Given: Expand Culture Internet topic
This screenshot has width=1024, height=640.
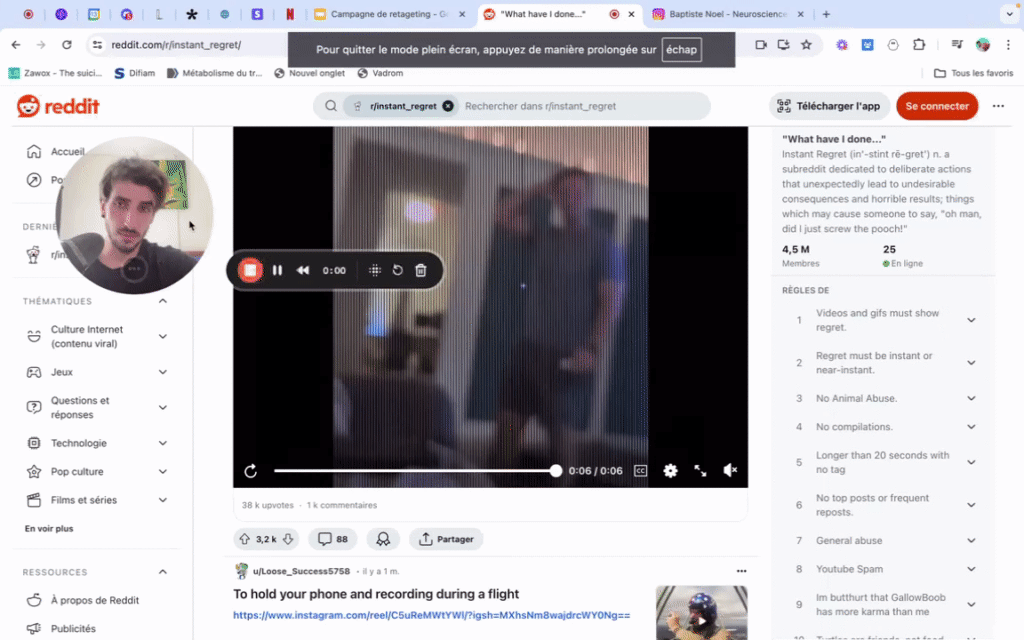Looking at the screenshot, I should [163, 336].
